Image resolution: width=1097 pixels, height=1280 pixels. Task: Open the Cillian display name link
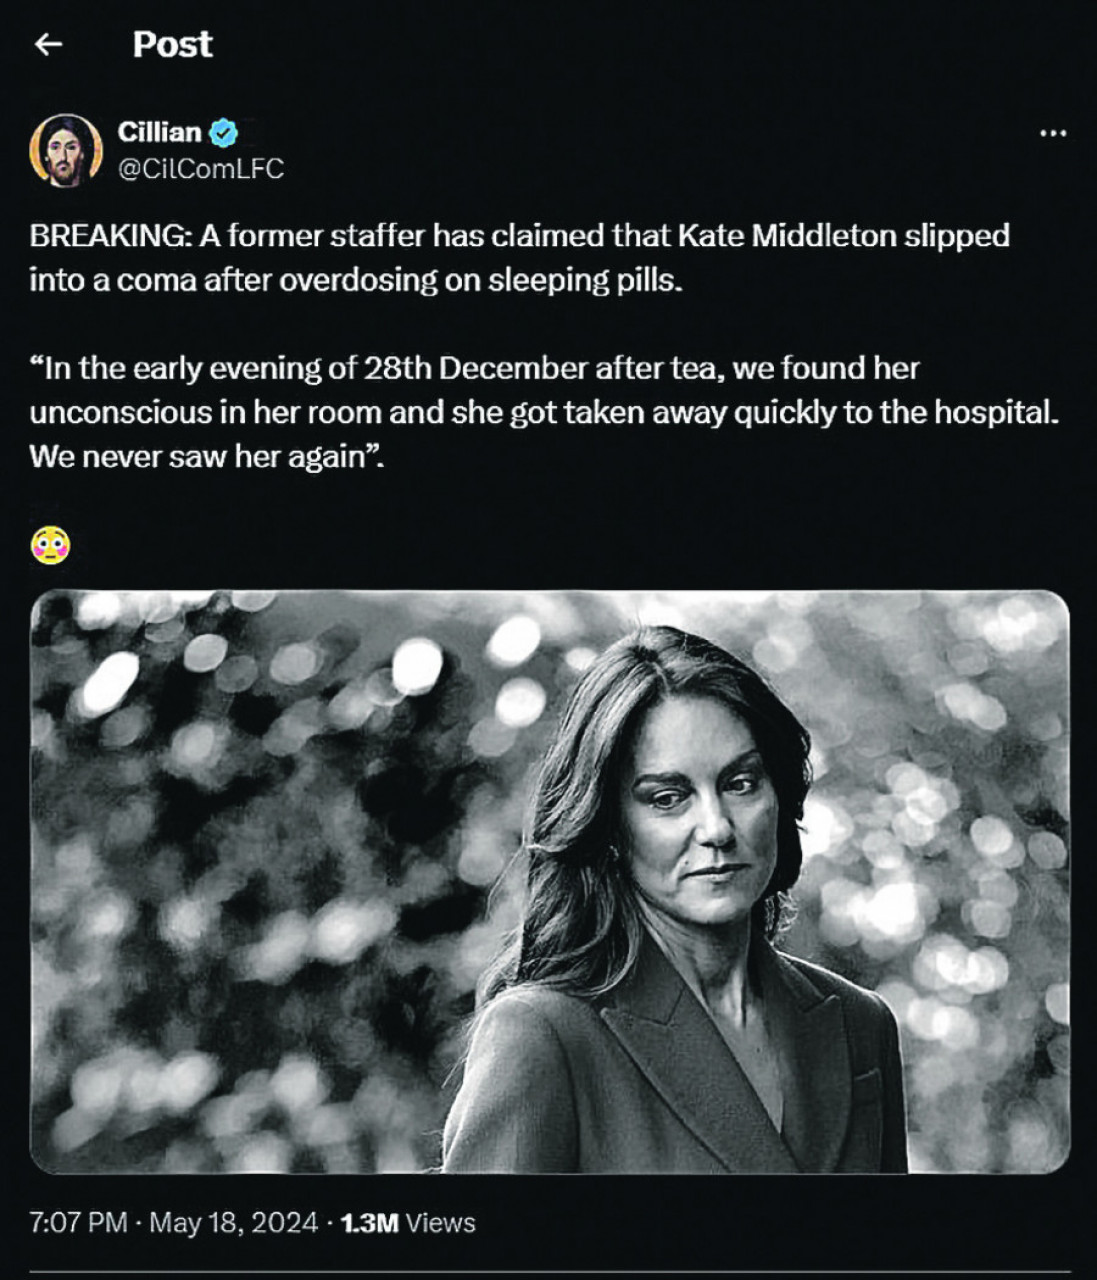[x=159, y=132]
